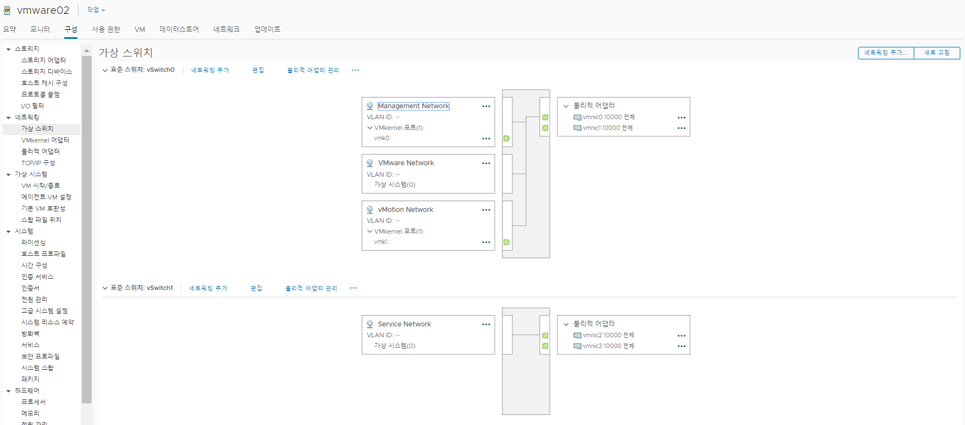Click the vmware02 host icon

[7, 10]
